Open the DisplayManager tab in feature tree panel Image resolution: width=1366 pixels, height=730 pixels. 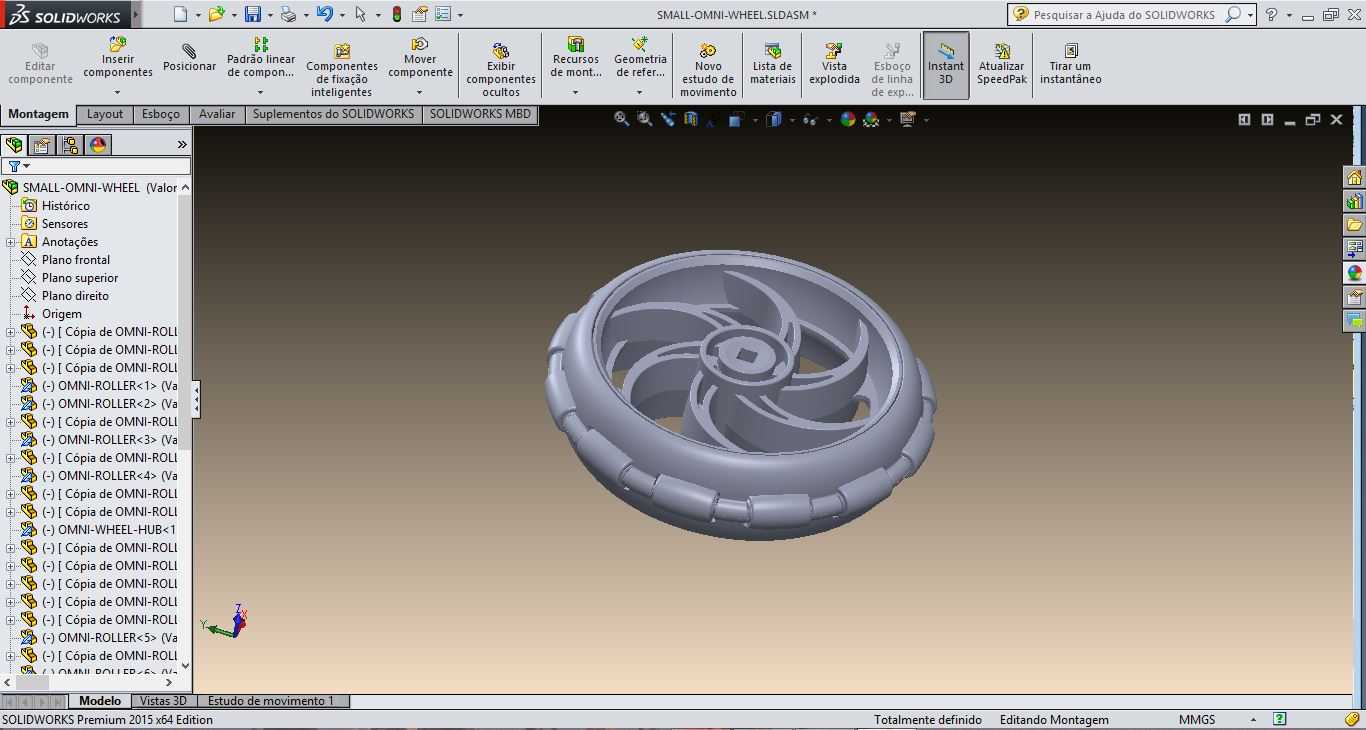98,145
